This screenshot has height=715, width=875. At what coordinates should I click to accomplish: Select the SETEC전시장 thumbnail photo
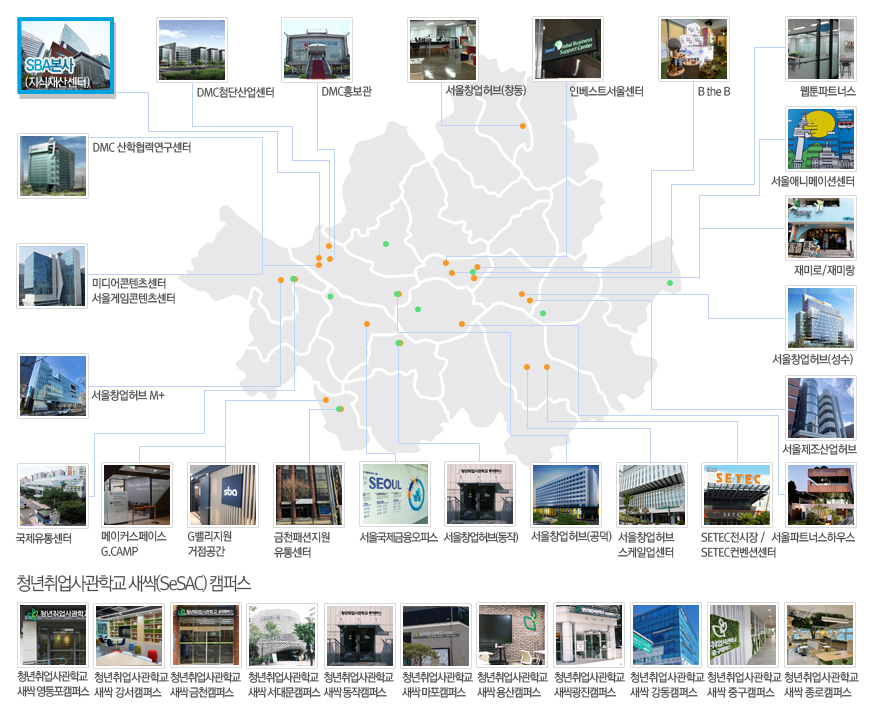tap(737, 495)
